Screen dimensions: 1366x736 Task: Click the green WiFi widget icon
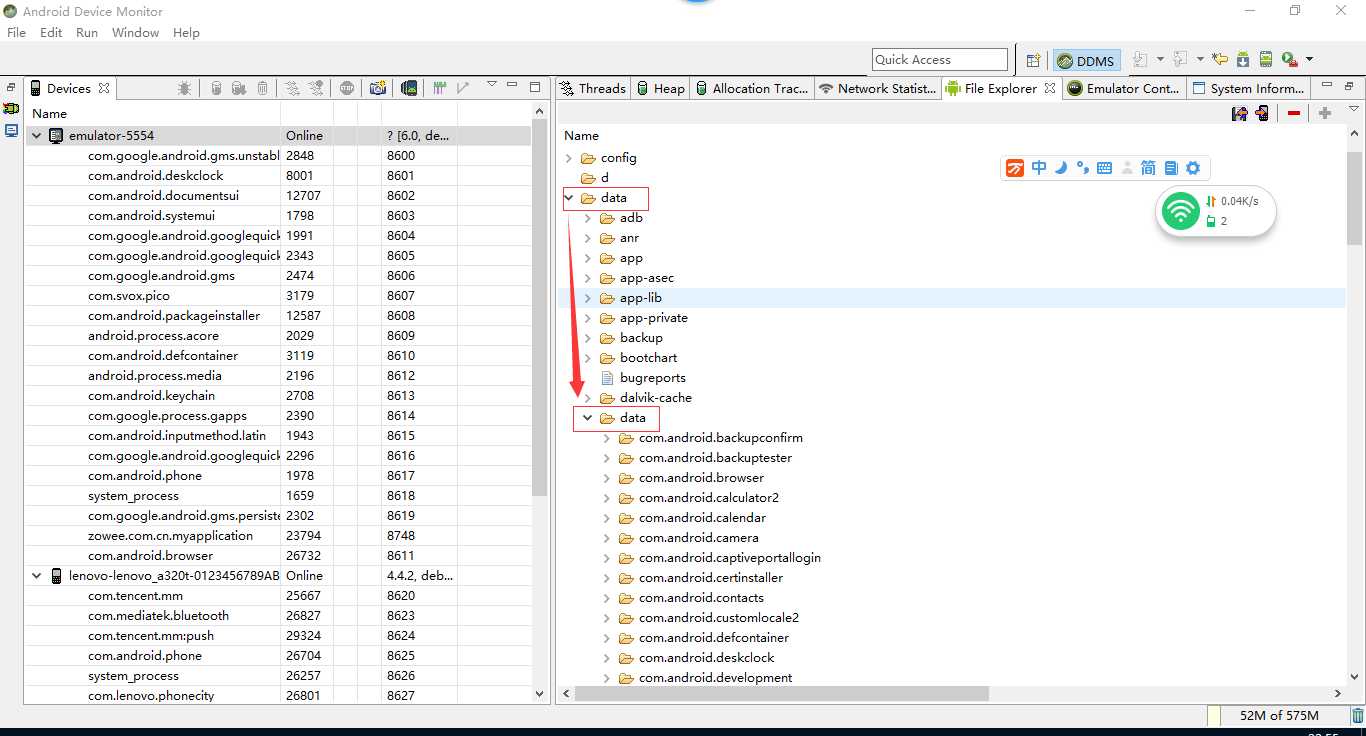pos(1181,211)
